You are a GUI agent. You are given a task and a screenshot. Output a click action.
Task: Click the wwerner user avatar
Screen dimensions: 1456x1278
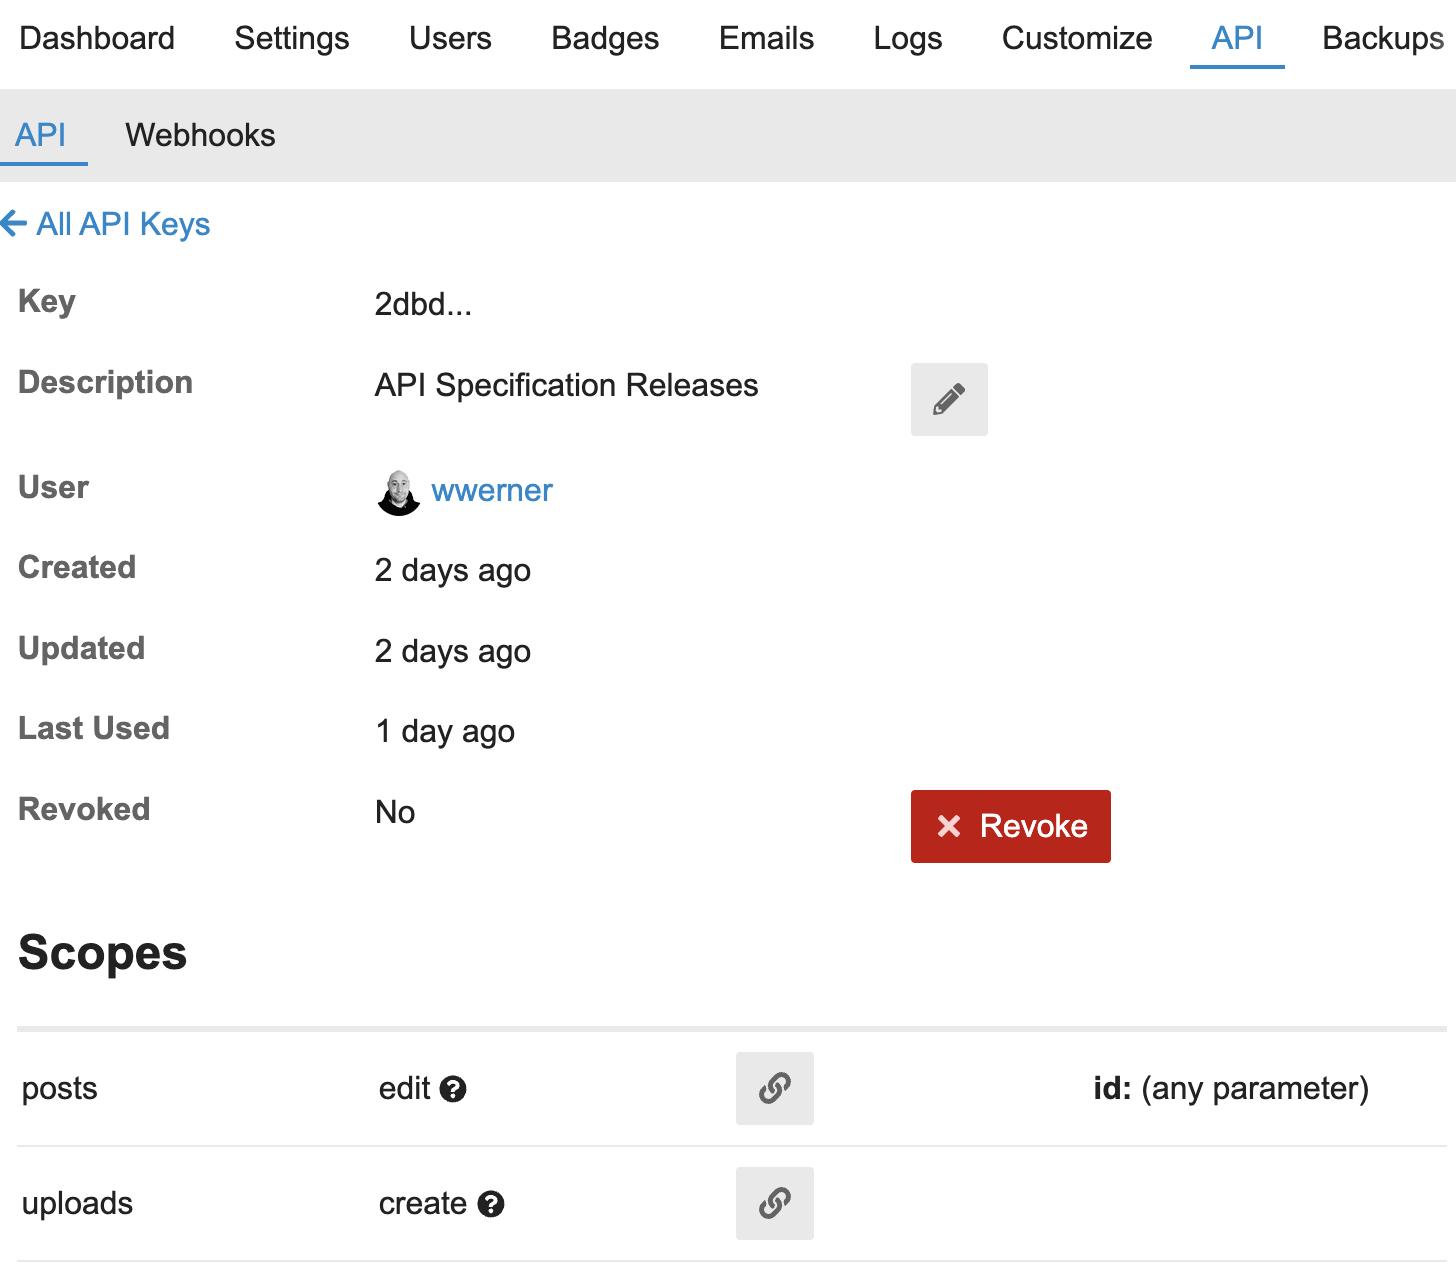pos(399,492)
